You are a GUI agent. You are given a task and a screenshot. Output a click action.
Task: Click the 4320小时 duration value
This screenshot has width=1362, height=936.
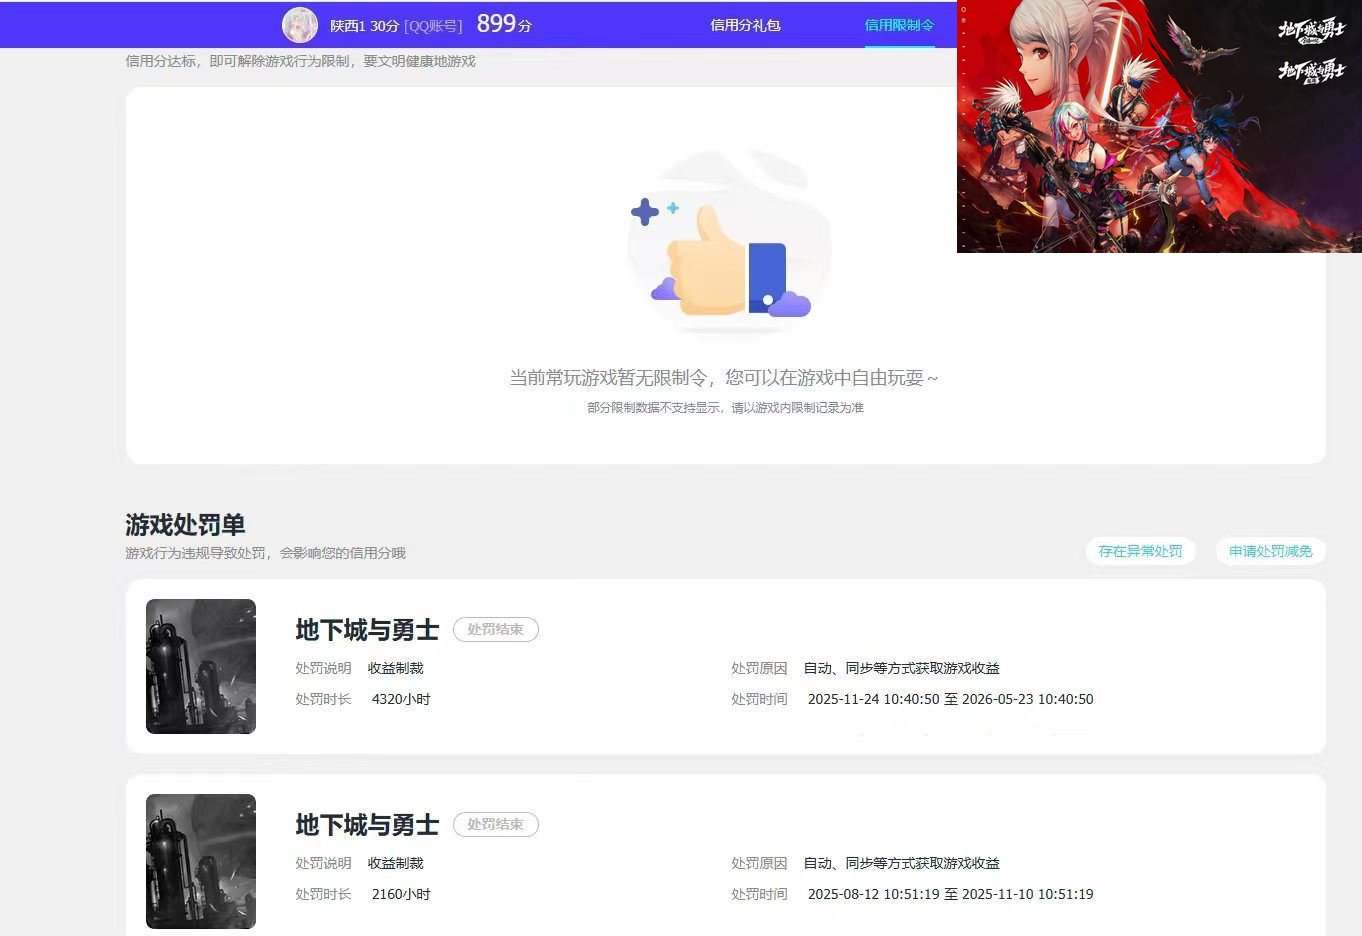401,699
